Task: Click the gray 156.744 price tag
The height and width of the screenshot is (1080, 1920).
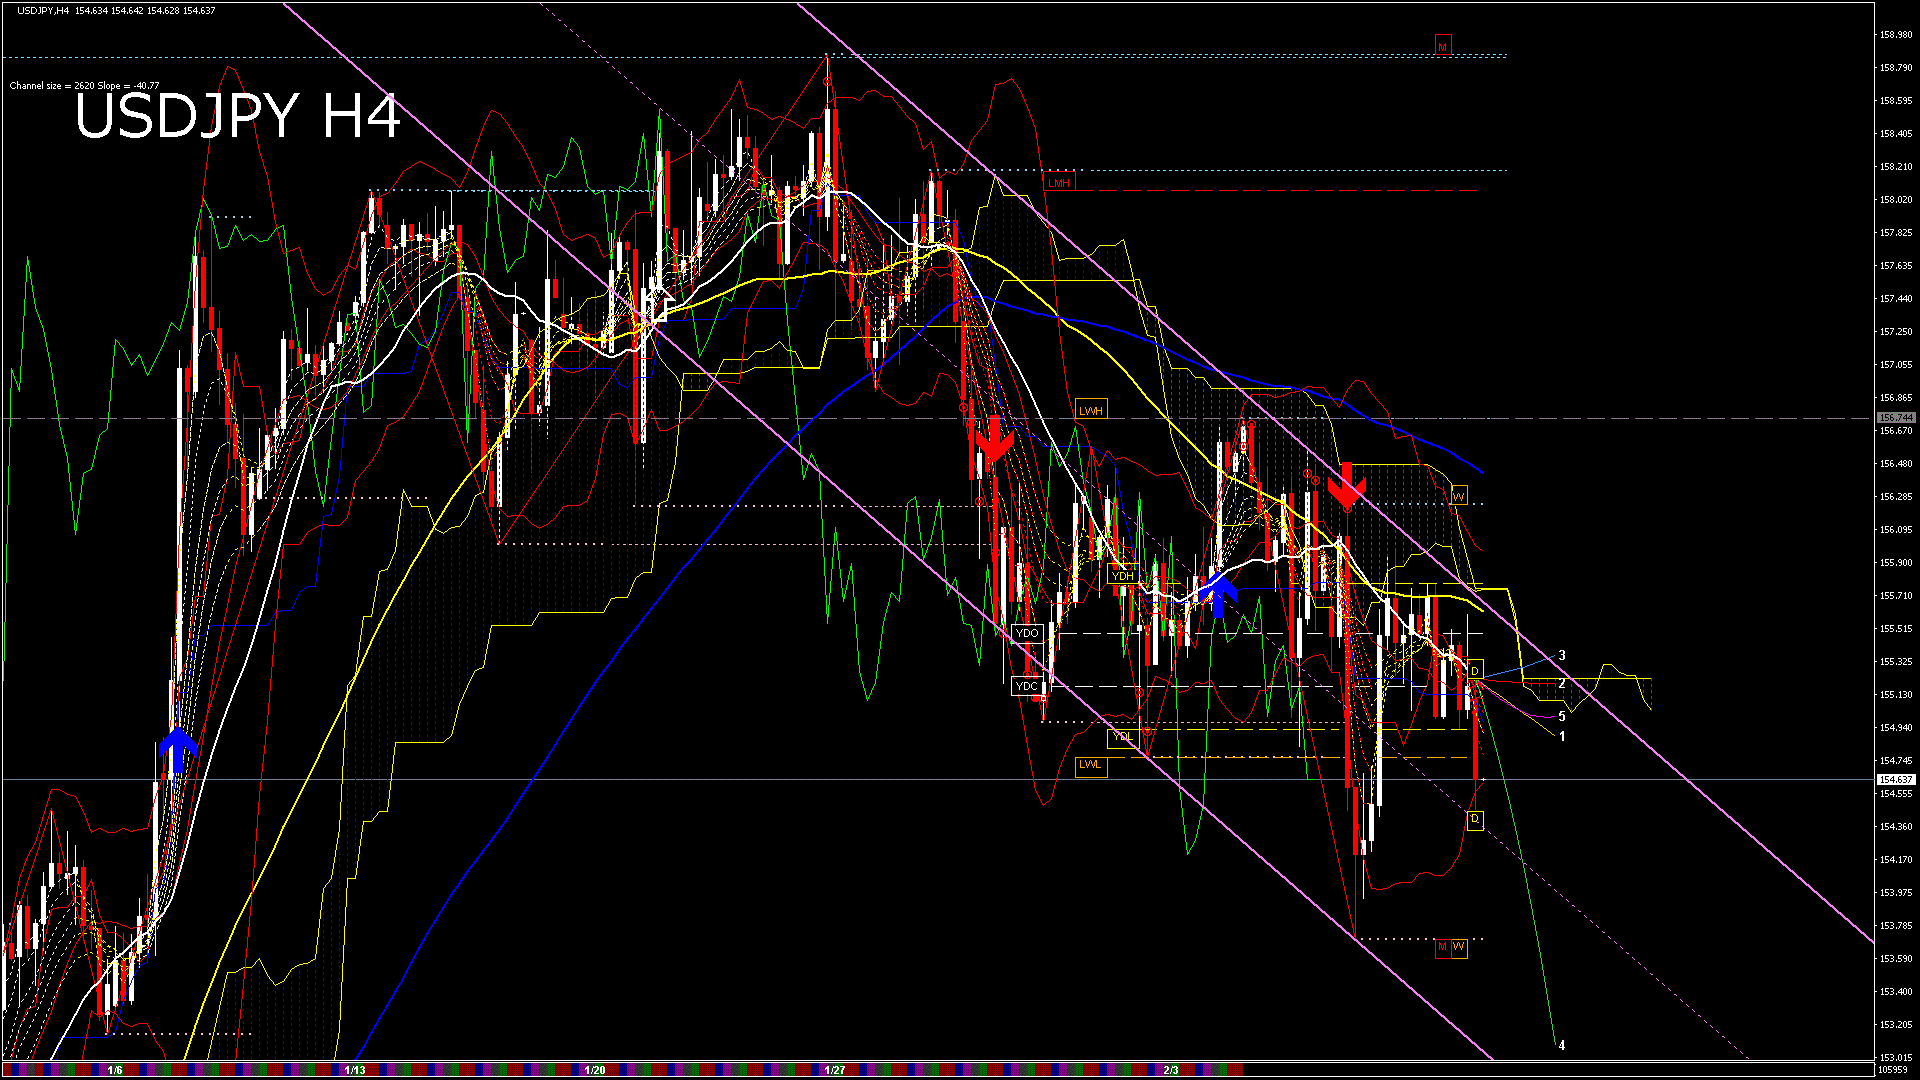Action: pyautogui.click(x=1895, y=418)
